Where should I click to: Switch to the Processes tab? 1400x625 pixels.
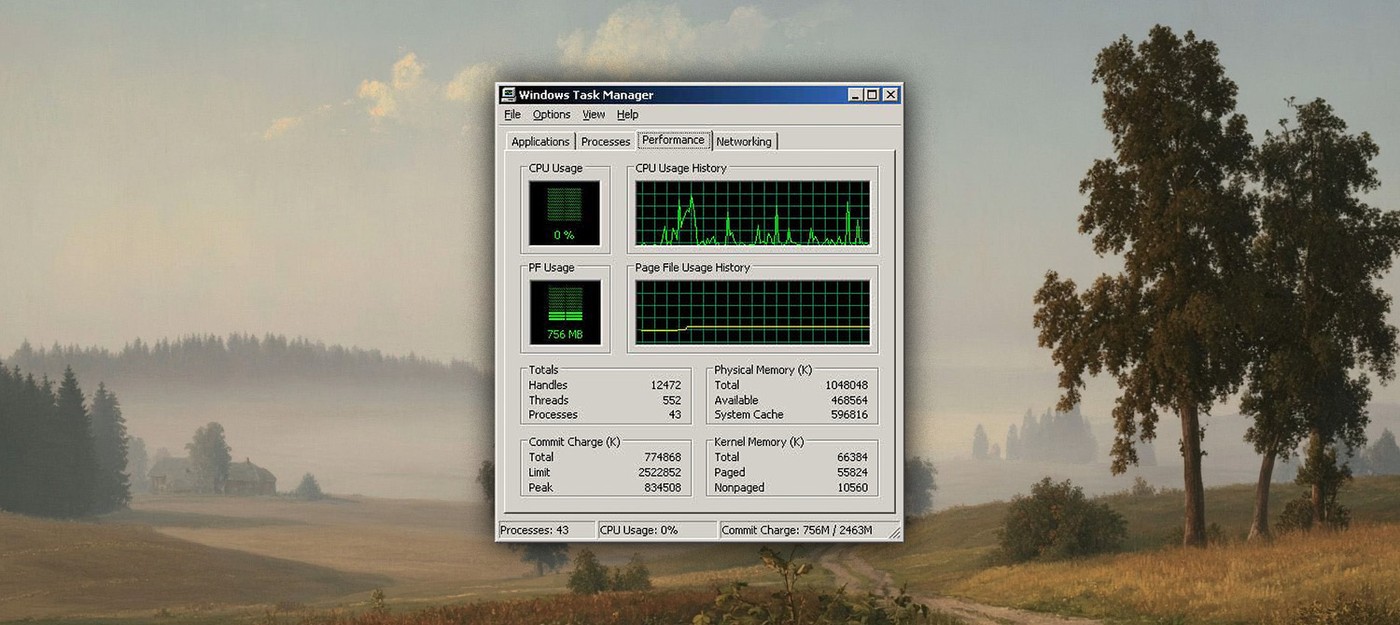coord(605,142)
